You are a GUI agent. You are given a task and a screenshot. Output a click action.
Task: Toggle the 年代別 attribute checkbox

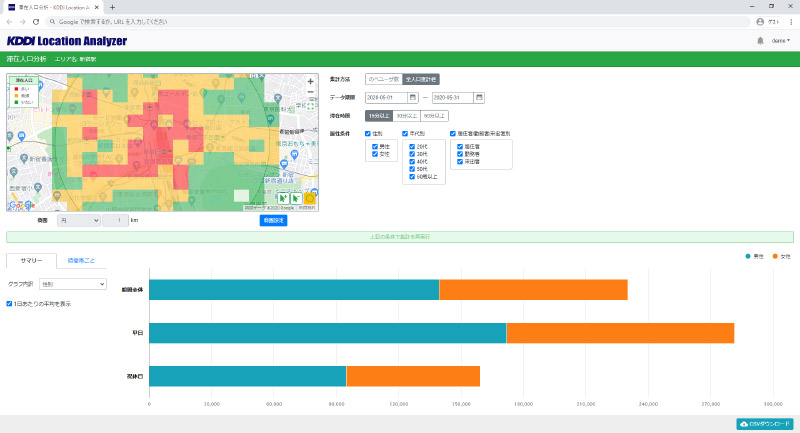[x=405, y=134]
